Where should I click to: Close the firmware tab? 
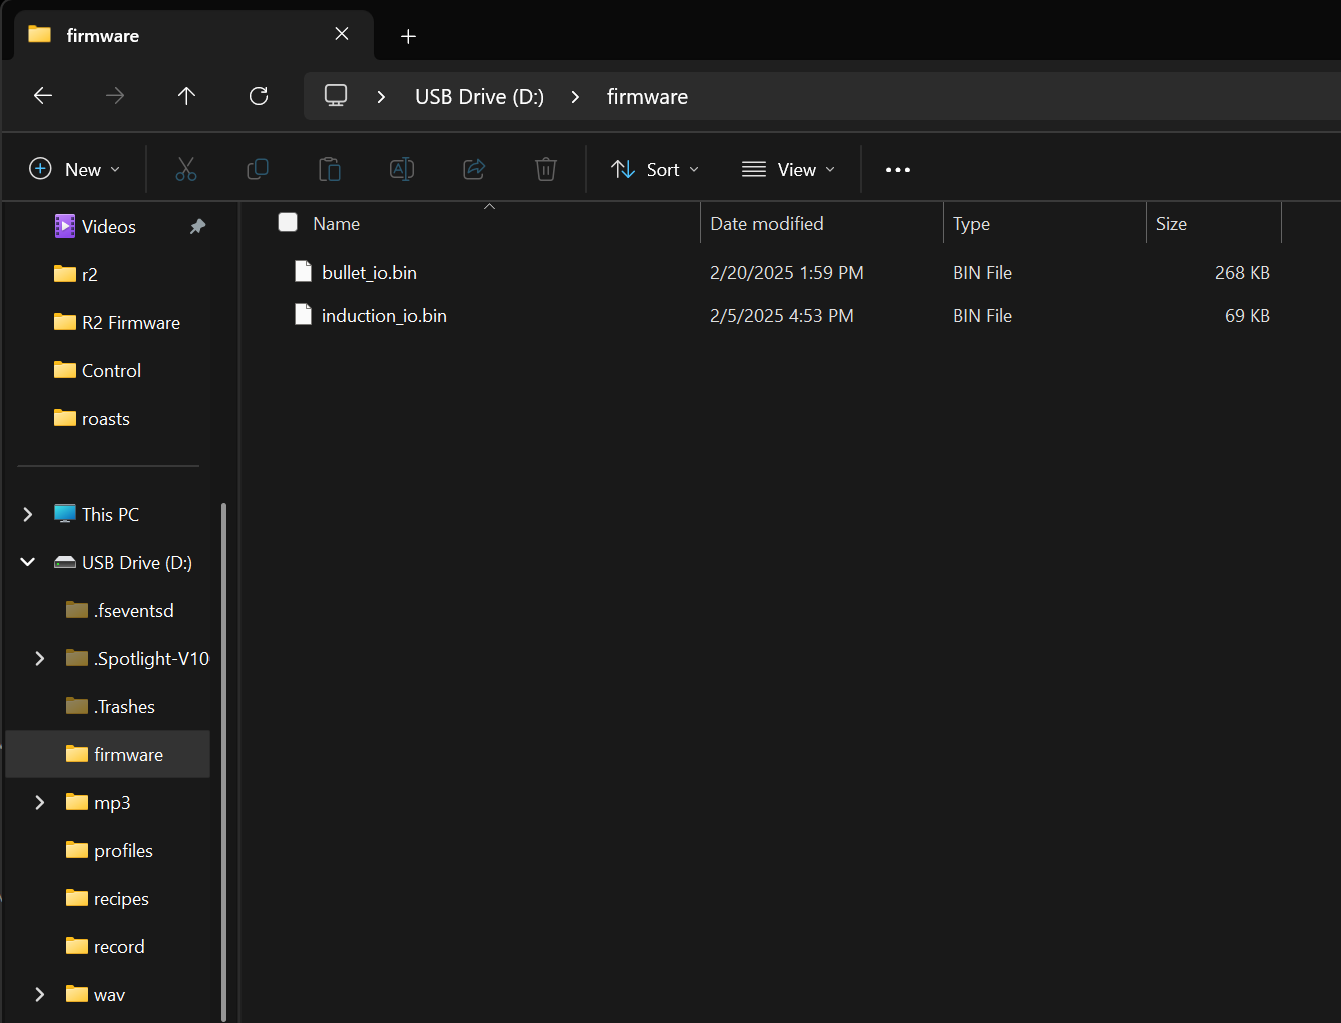coord(342,35)
